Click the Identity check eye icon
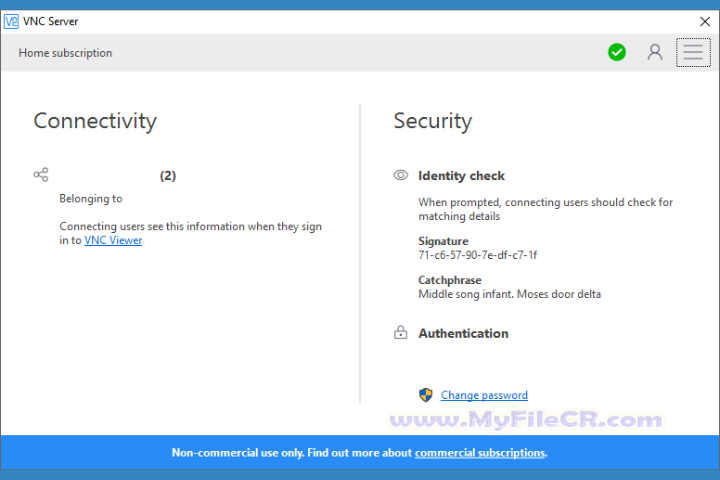This screenshot has height=480, width=720. point(400,175)
